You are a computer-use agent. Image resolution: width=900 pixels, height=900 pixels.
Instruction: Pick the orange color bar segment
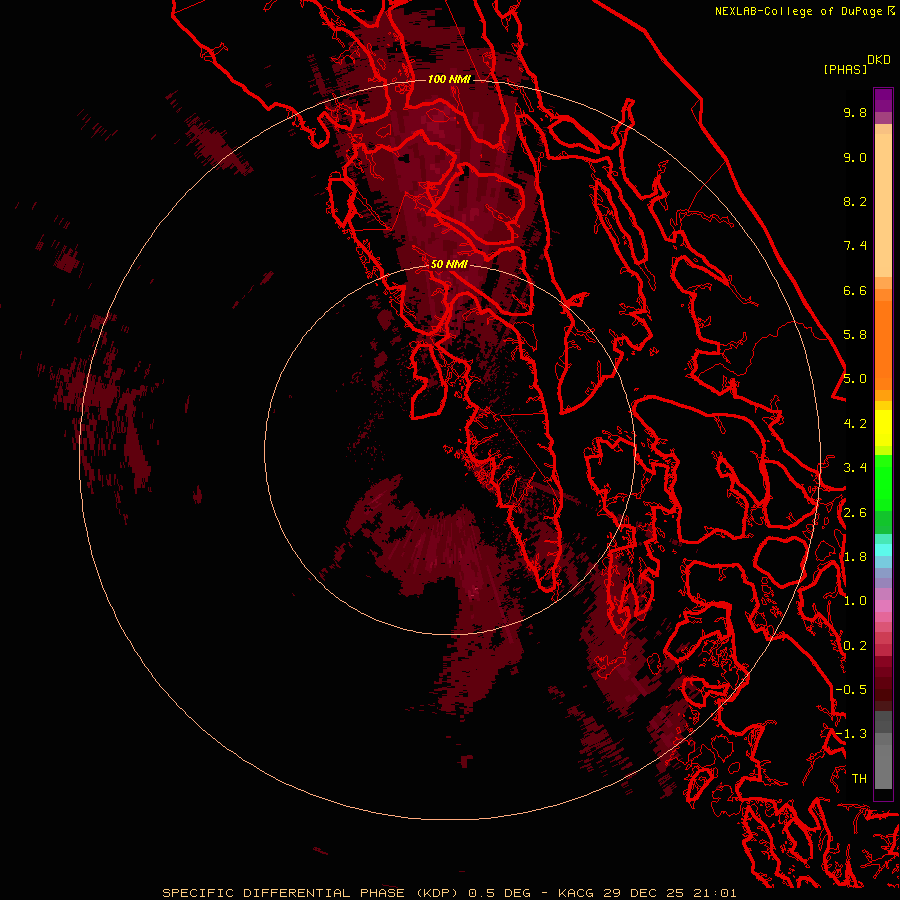(883, 344)
